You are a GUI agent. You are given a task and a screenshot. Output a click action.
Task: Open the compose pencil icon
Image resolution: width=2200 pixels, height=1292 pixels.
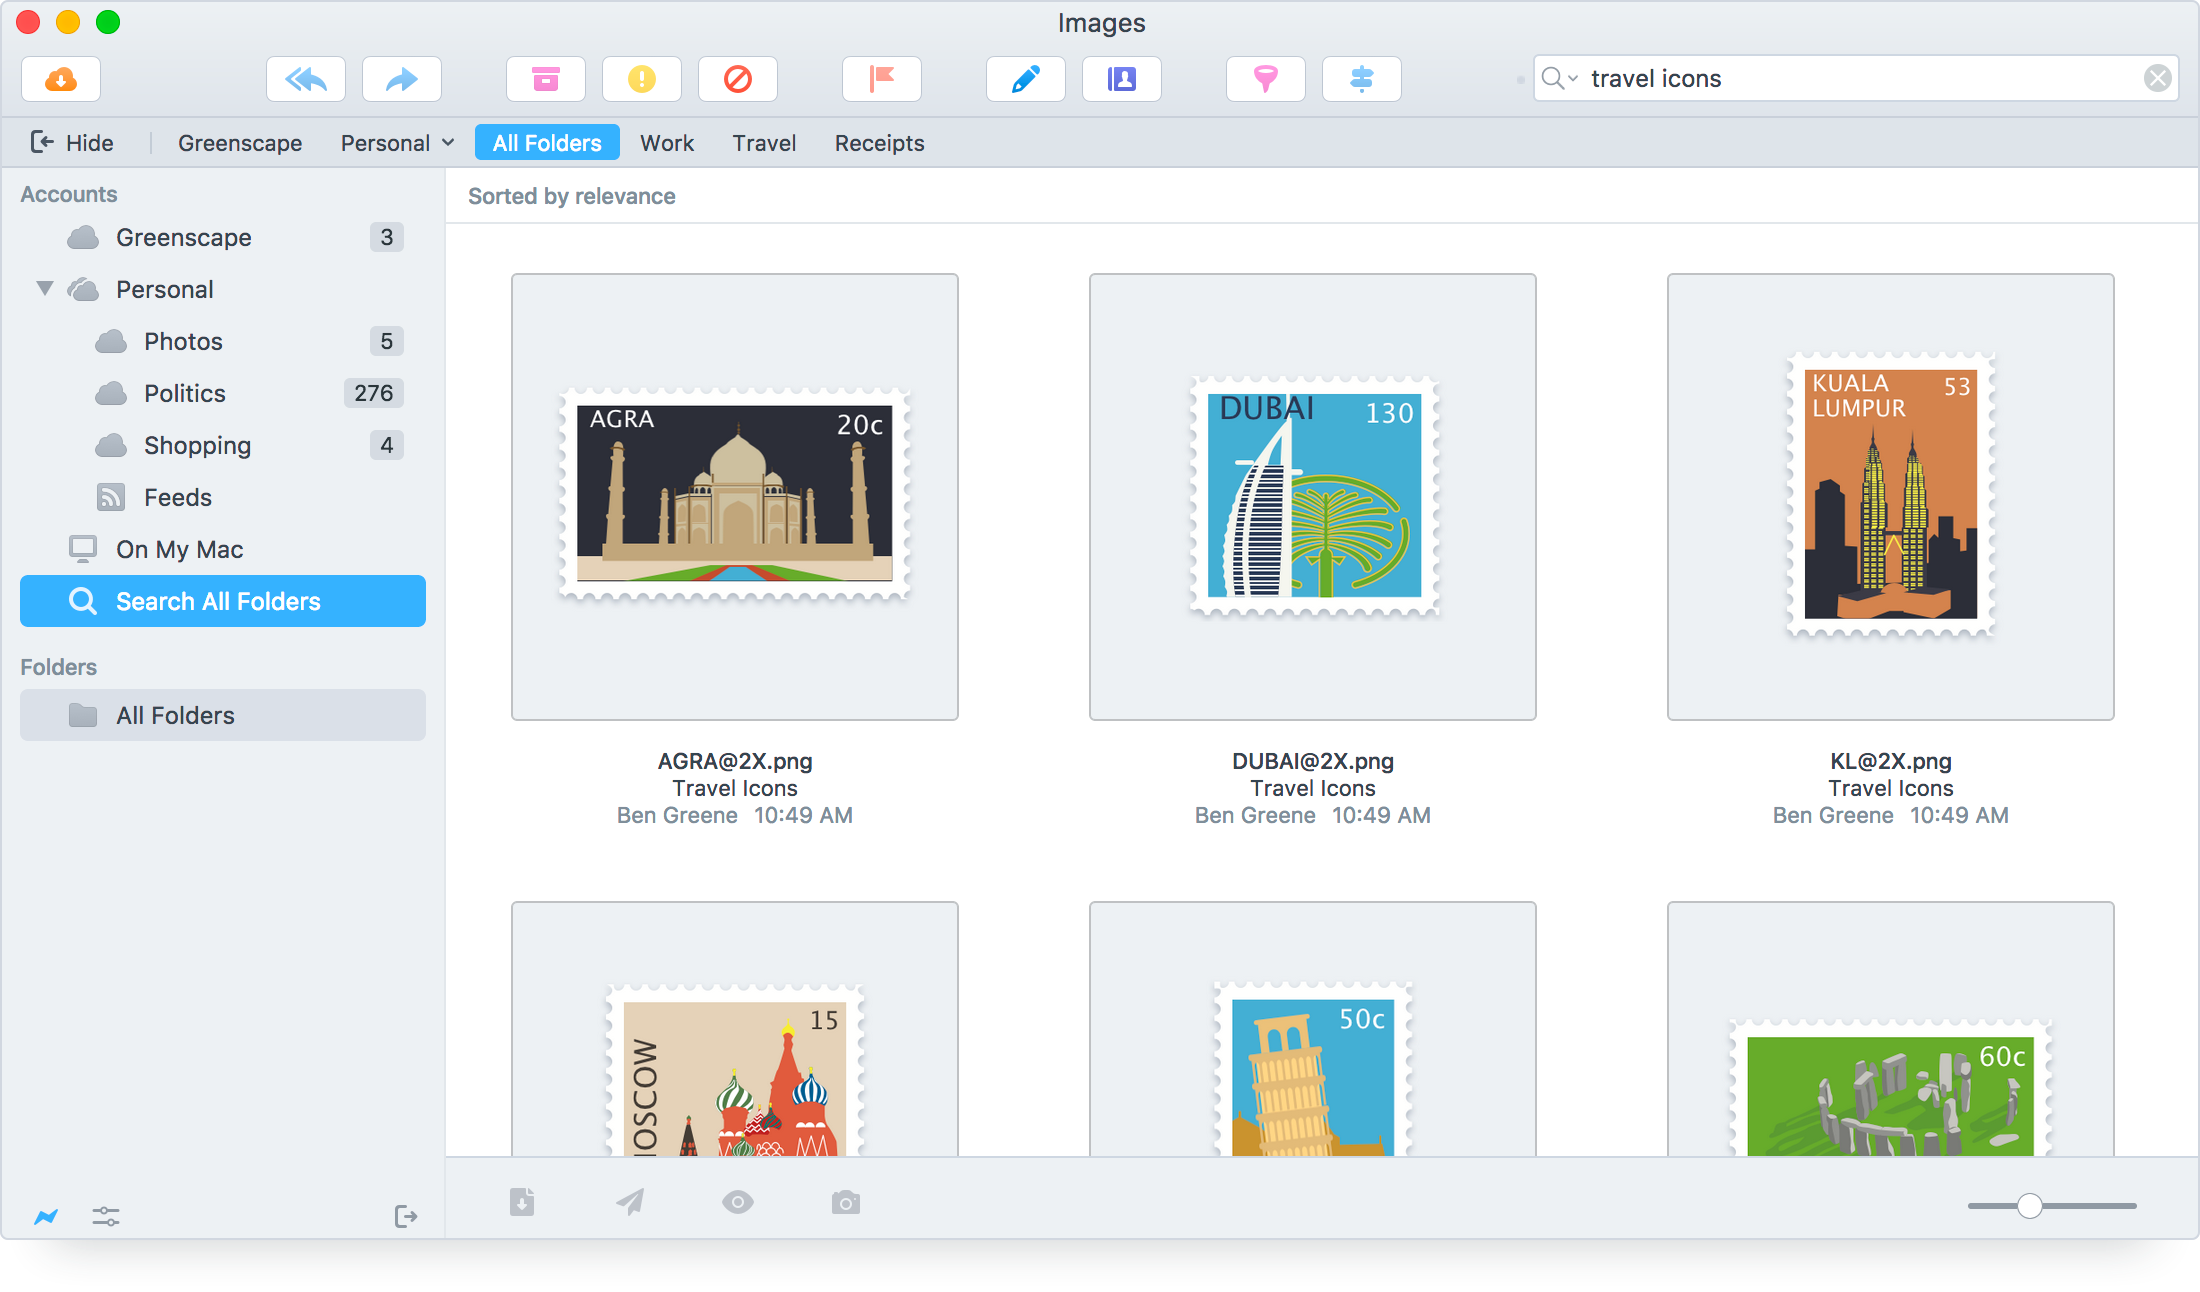coord(1025,79)
